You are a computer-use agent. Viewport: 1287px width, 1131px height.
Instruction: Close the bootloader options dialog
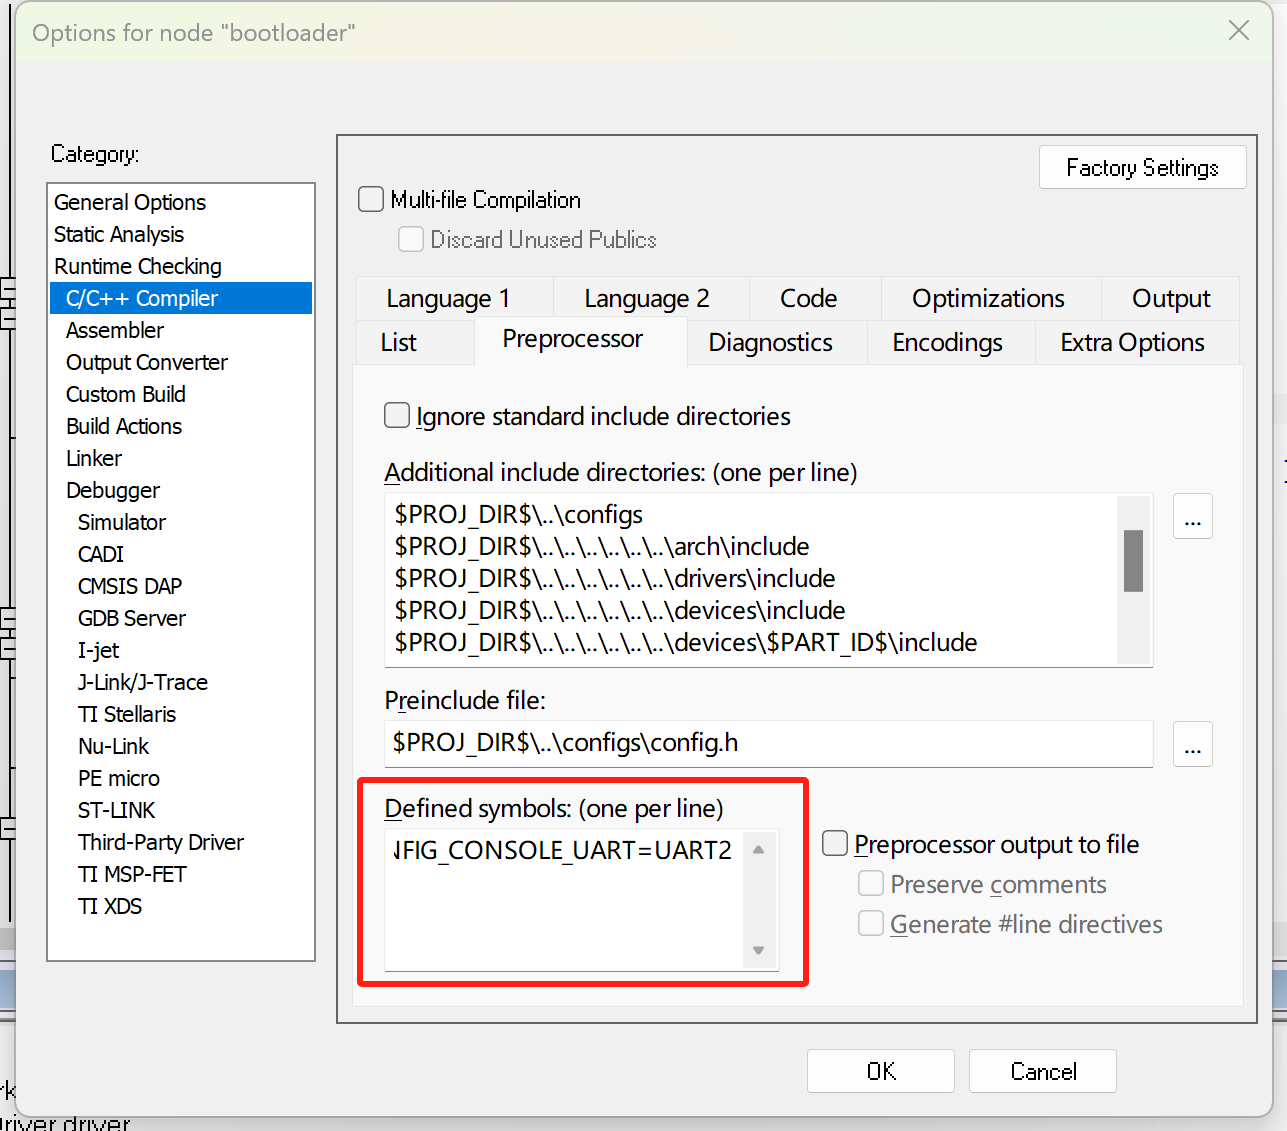tap(1238, 31)
